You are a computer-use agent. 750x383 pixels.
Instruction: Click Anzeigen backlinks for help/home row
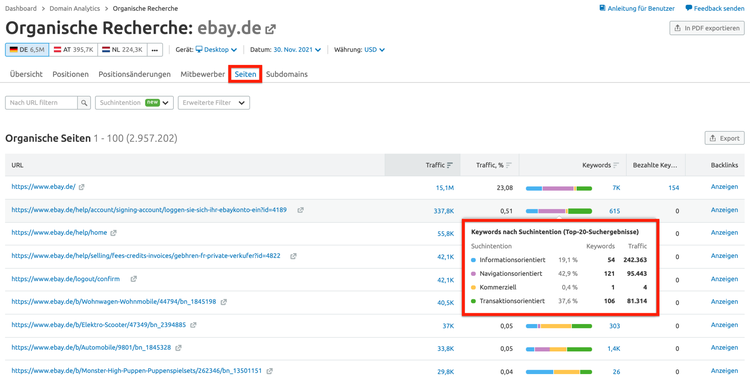click(x=724, y=233)
